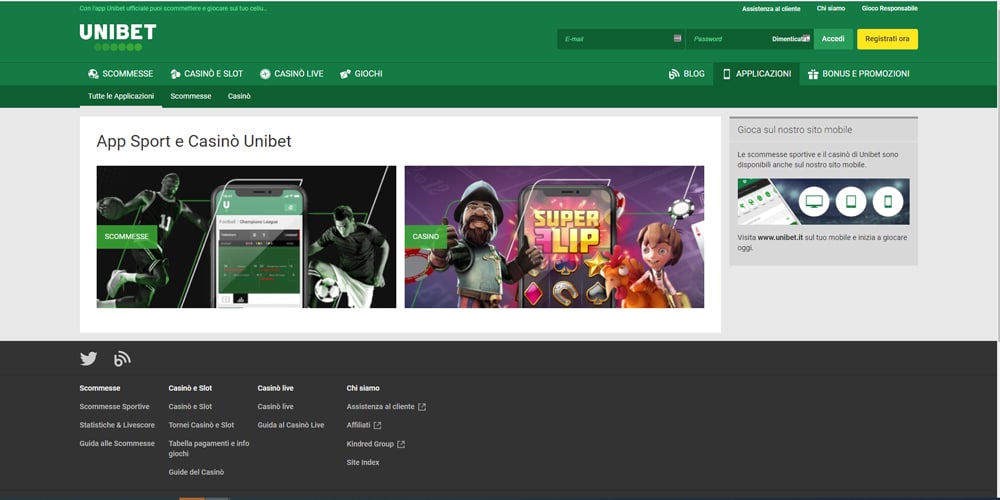Click the mobile site banner in sidebar

pyautogui.click(x=823, y=202)
